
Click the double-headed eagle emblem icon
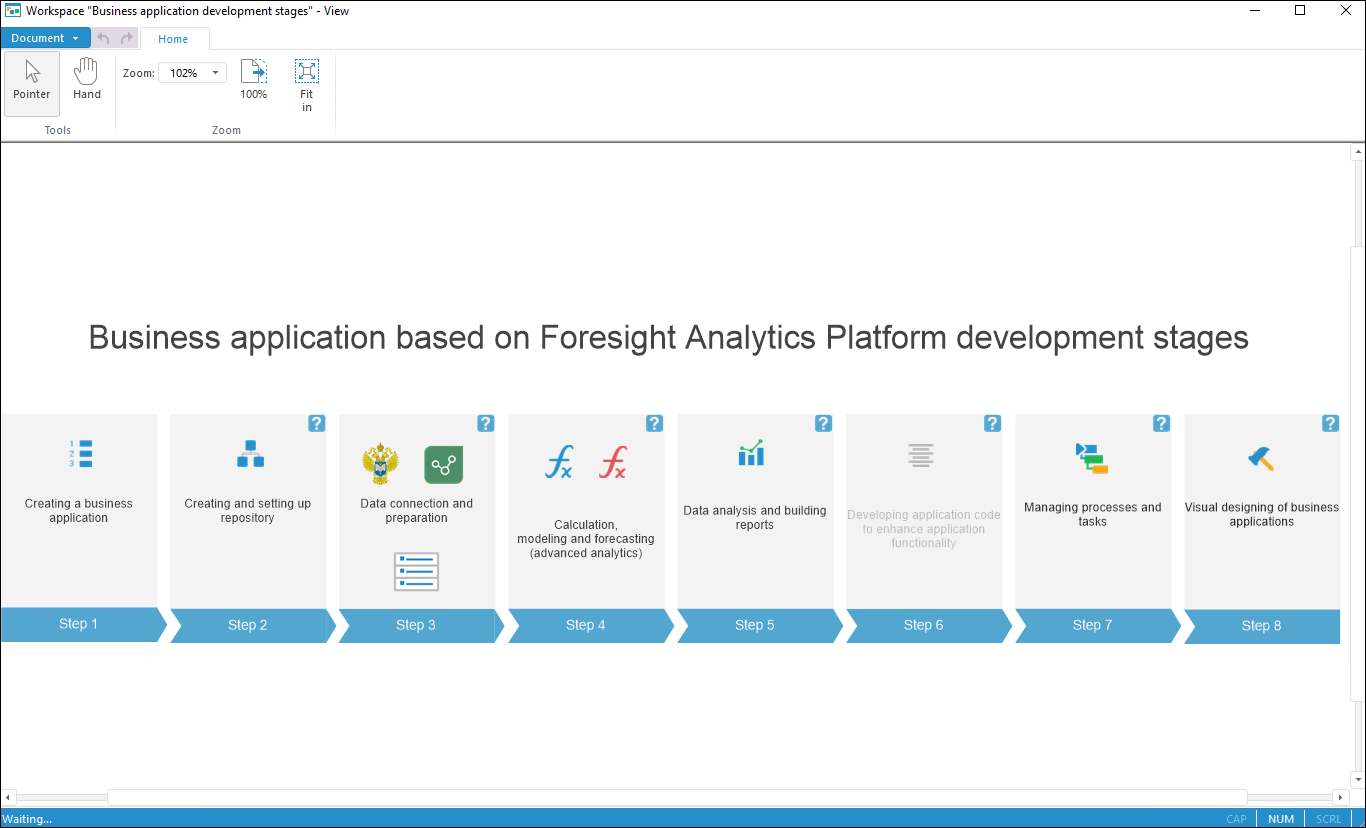(380, 465)
